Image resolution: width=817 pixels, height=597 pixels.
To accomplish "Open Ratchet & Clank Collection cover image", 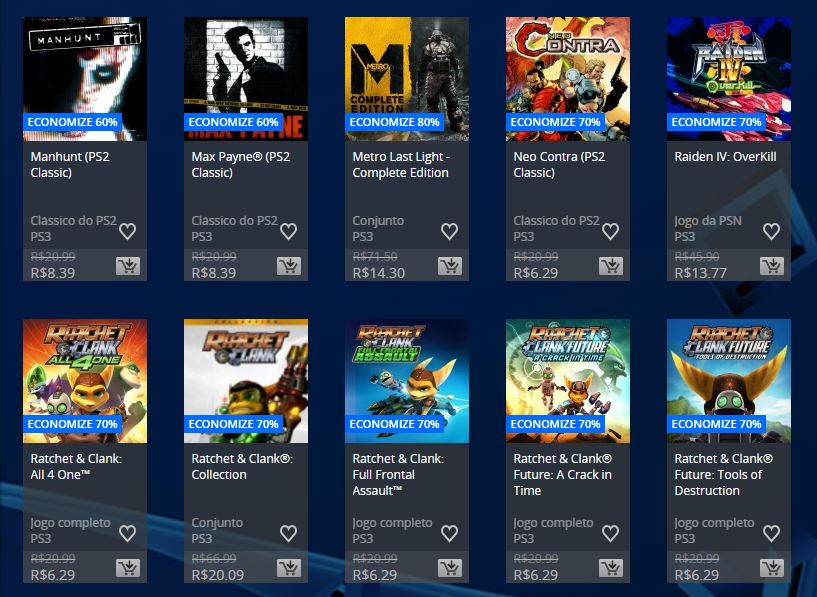I will 246,381.
